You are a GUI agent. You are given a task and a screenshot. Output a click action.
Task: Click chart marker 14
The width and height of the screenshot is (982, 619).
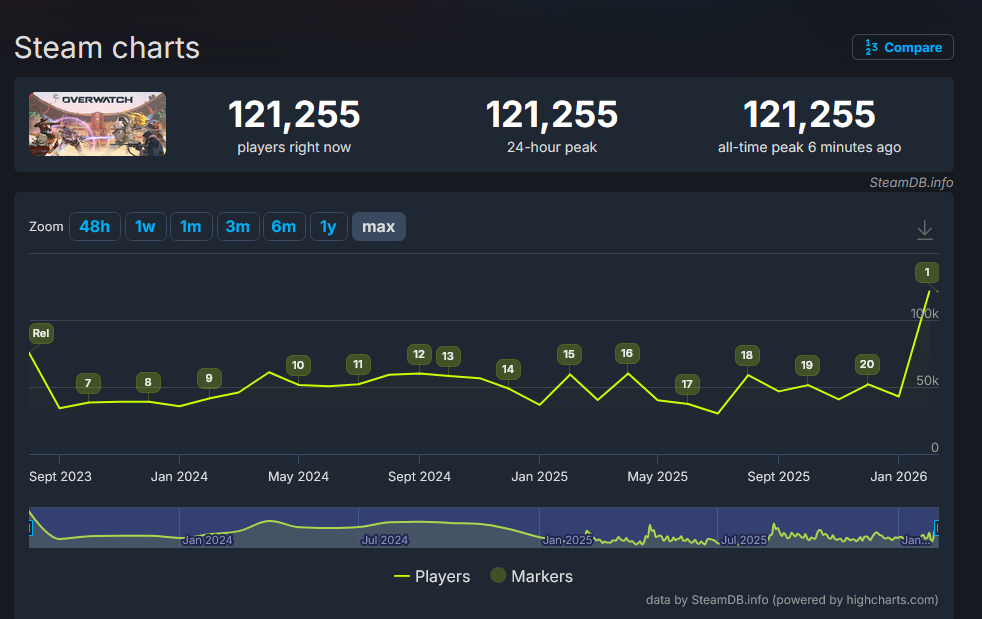(508, 370)
